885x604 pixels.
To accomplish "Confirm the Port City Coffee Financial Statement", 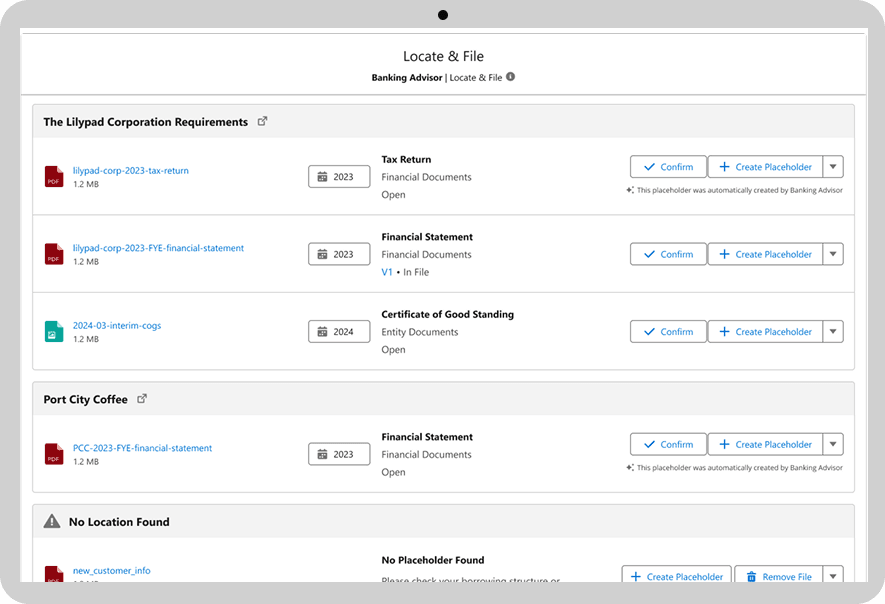I will tap(668, 444).
